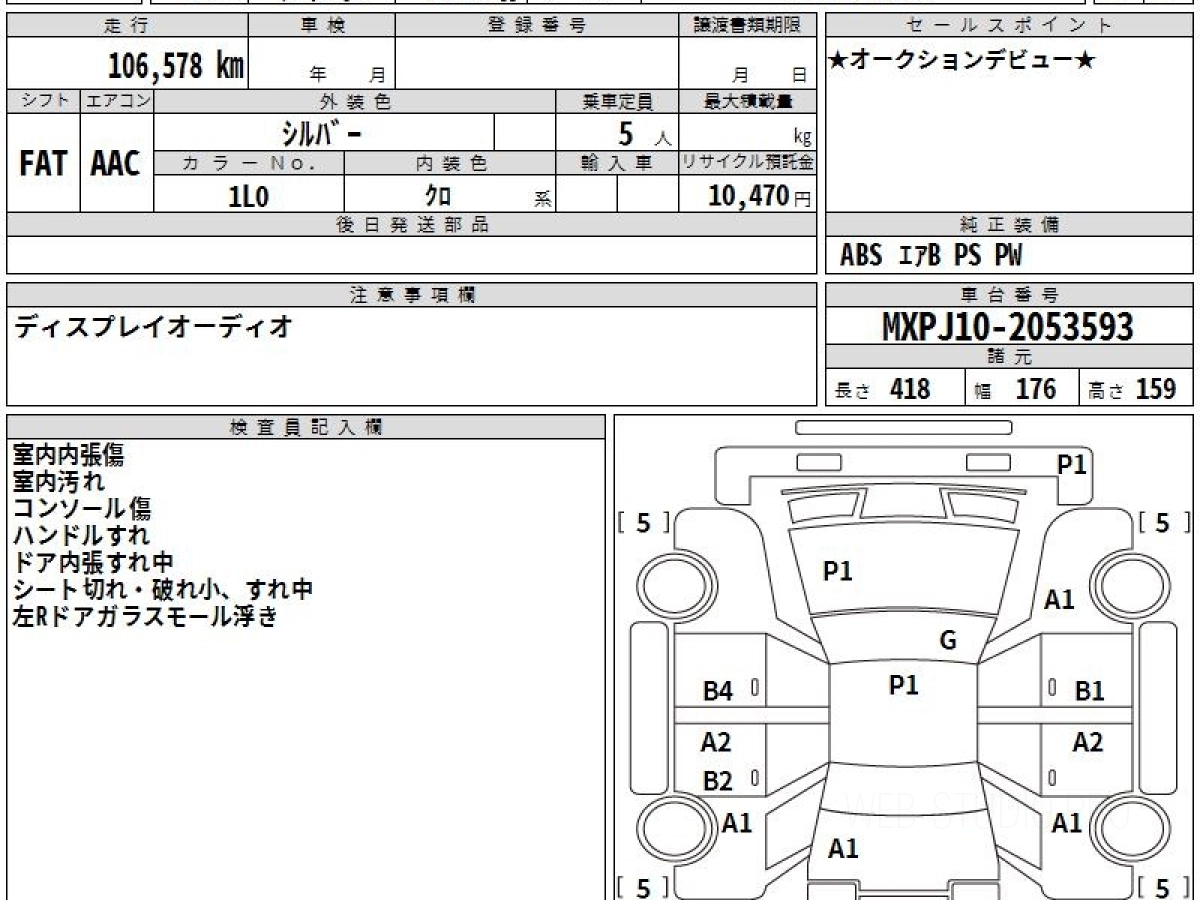This screenshot has height=900, width=1200.
Task: Click the 注意事項欄 header bar
Action: (412, 295)
